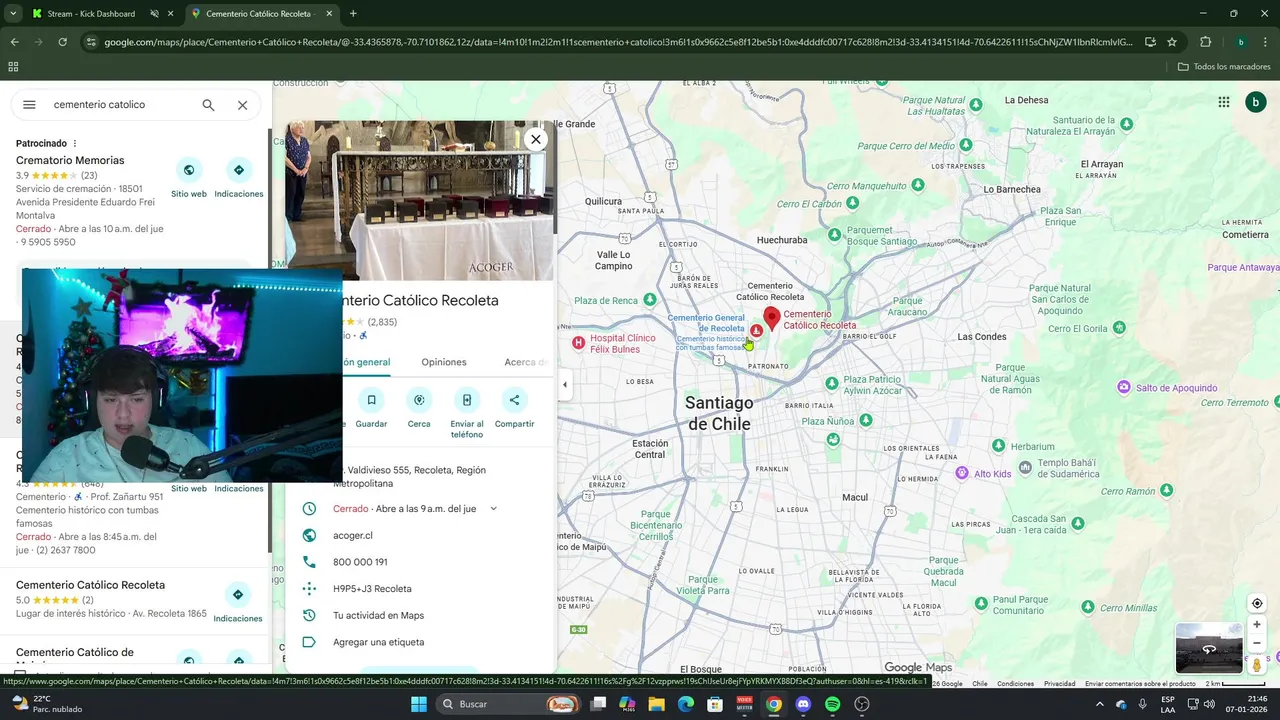Image resolution: width=1280 pixels, height=720 pixels.
Task: Open Tu actividad en Maps
Action: coord(378,615)
